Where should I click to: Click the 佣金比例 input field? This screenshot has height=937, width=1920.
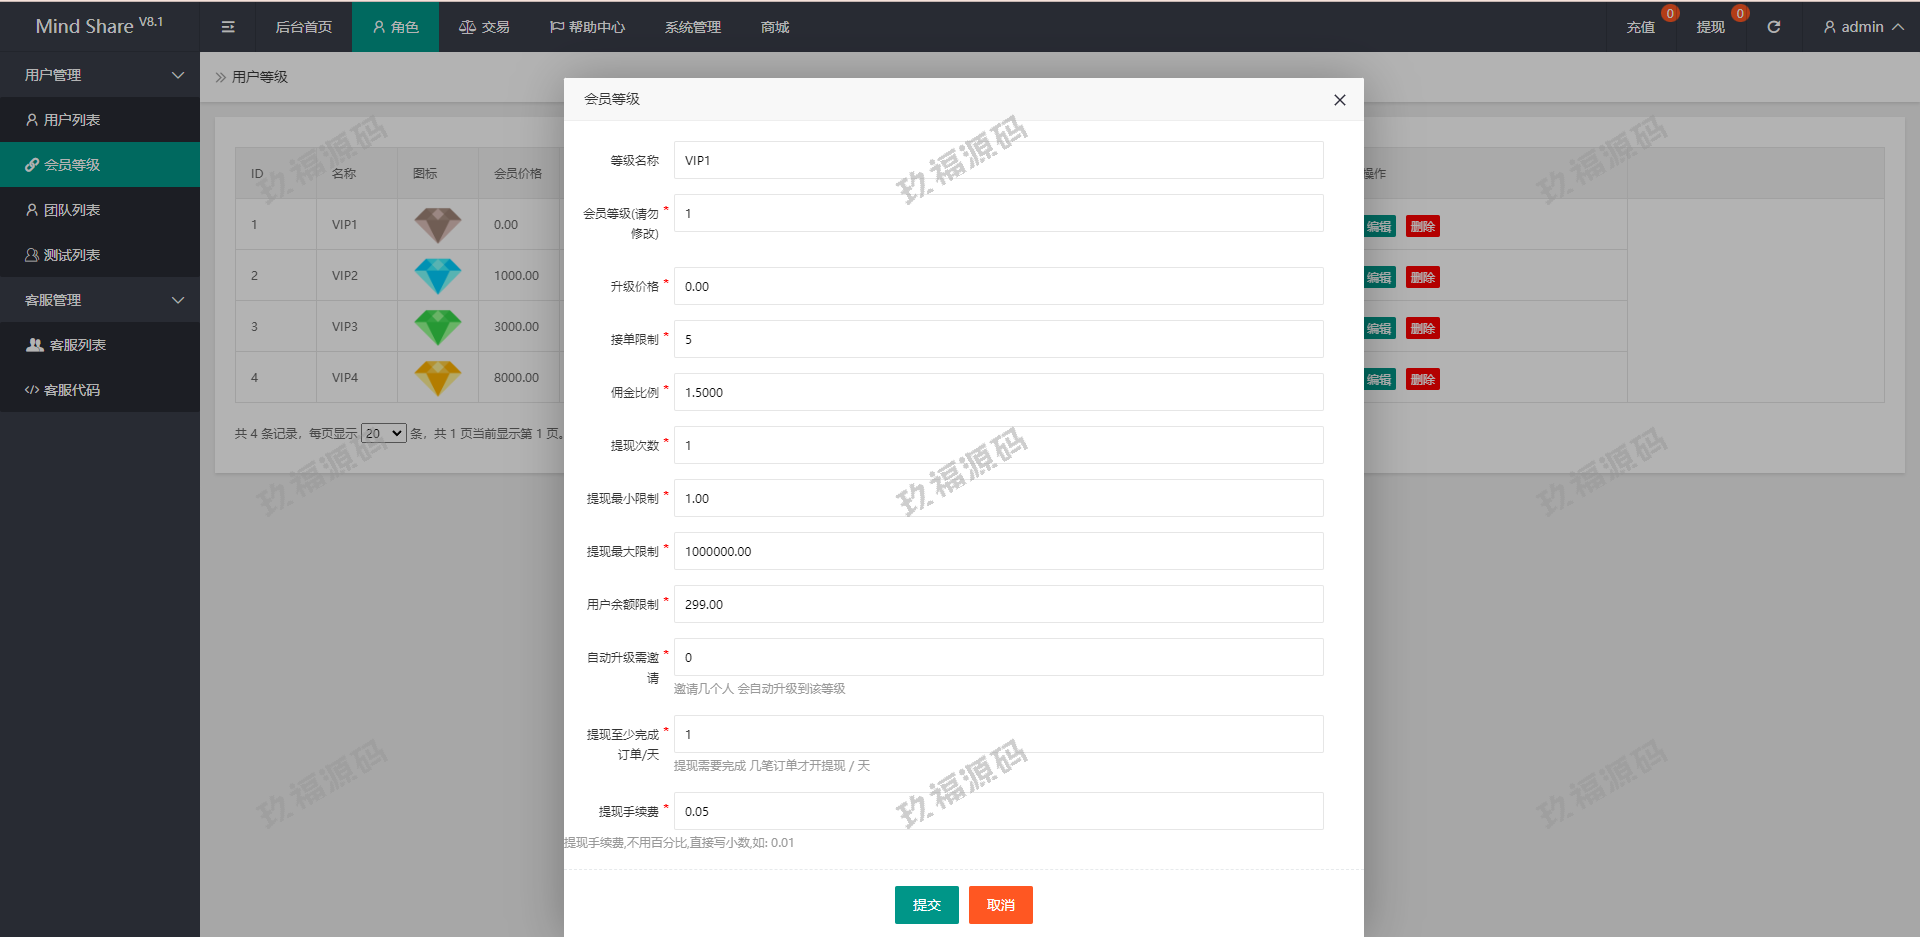point(998,392)
